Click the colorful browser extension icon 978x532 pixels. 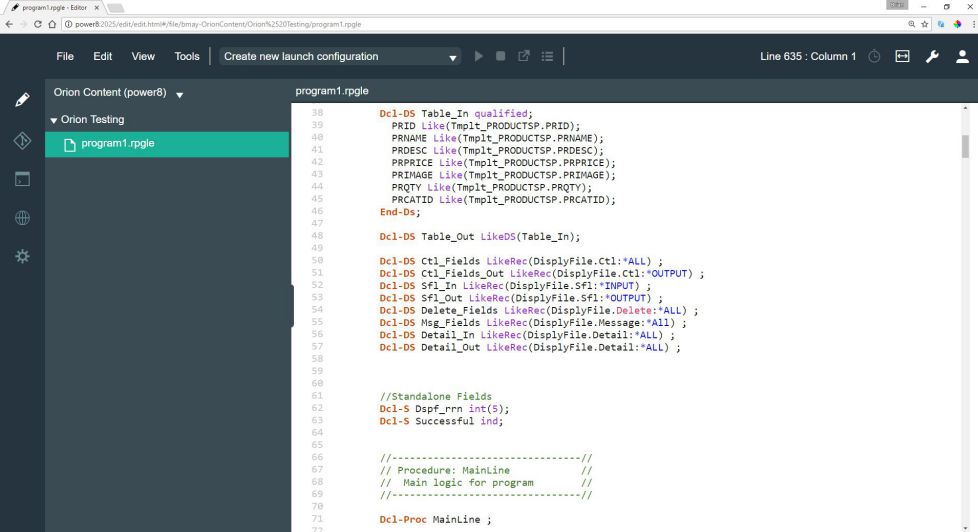(957, 24)
